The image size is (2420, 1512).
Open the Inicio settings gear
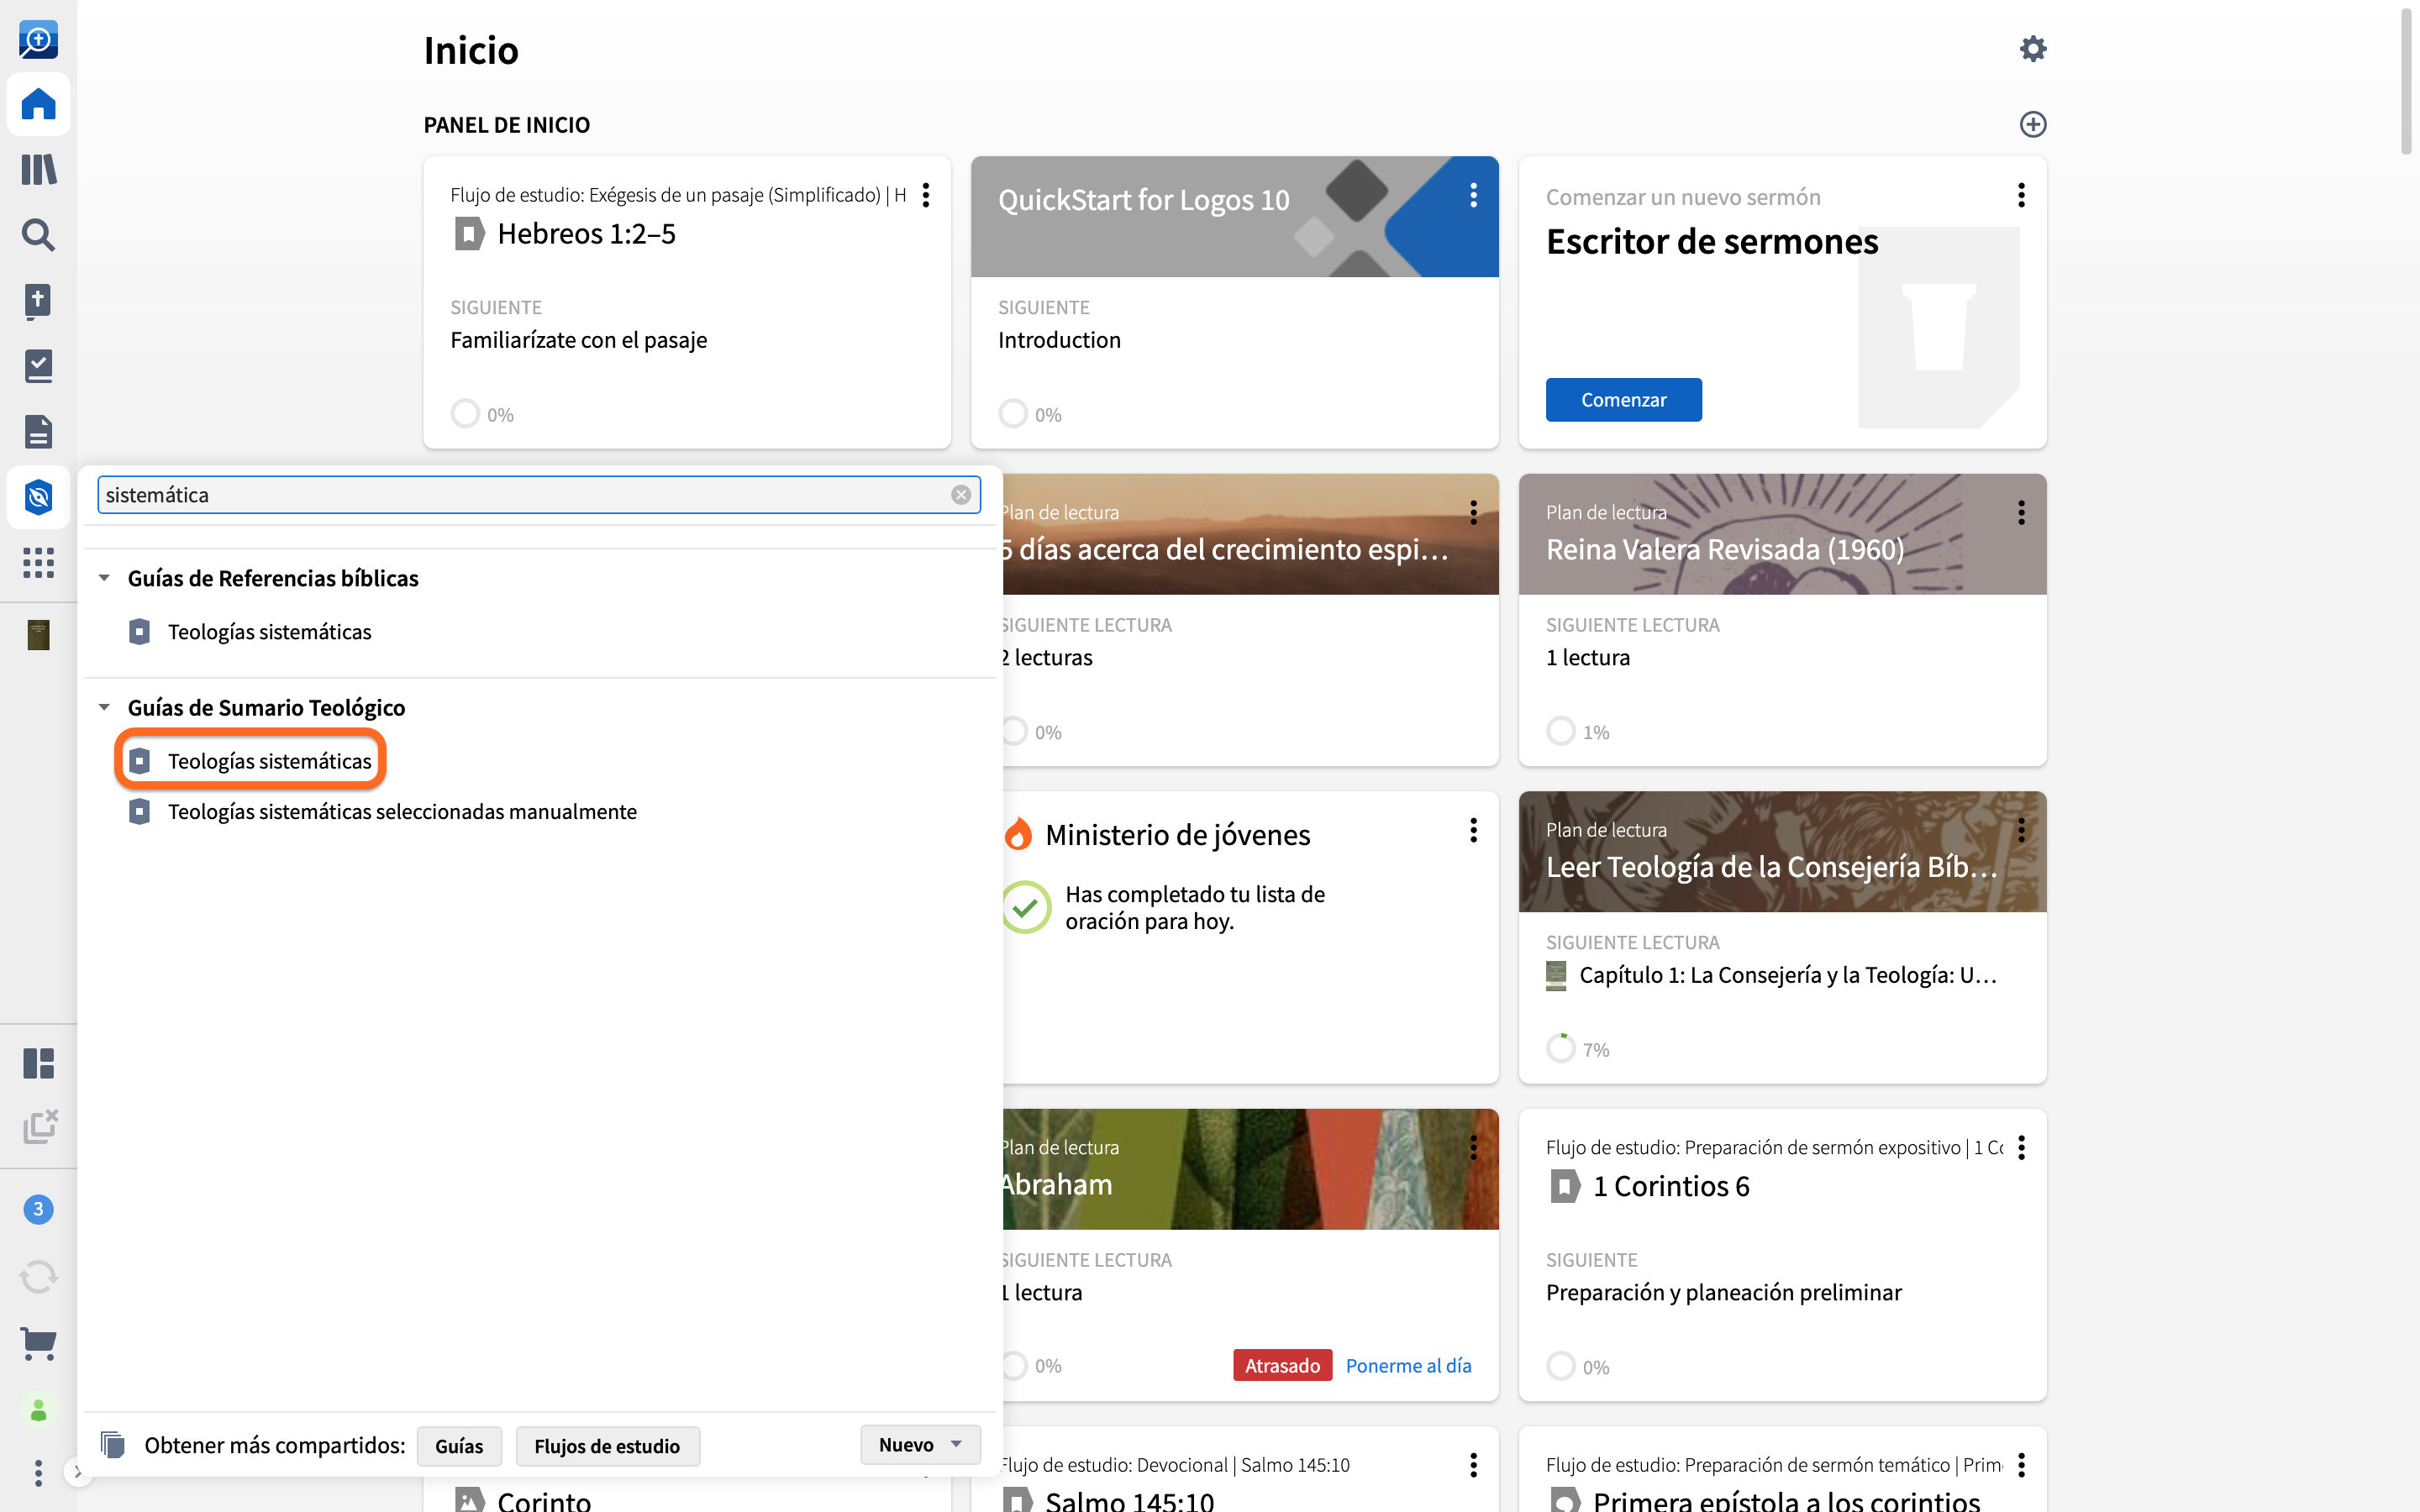[x=2032, y=49]
